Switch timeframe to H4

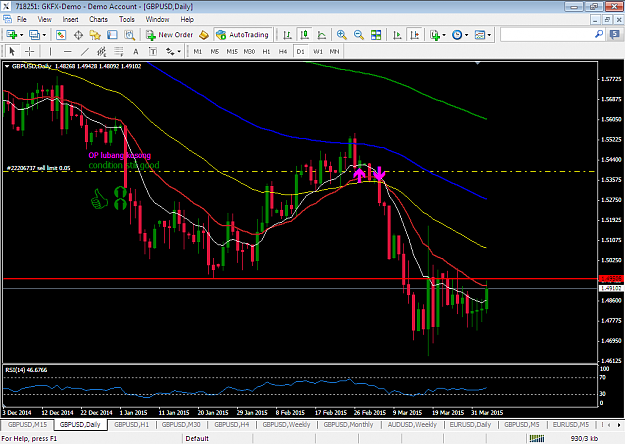[x=283, y=51]
